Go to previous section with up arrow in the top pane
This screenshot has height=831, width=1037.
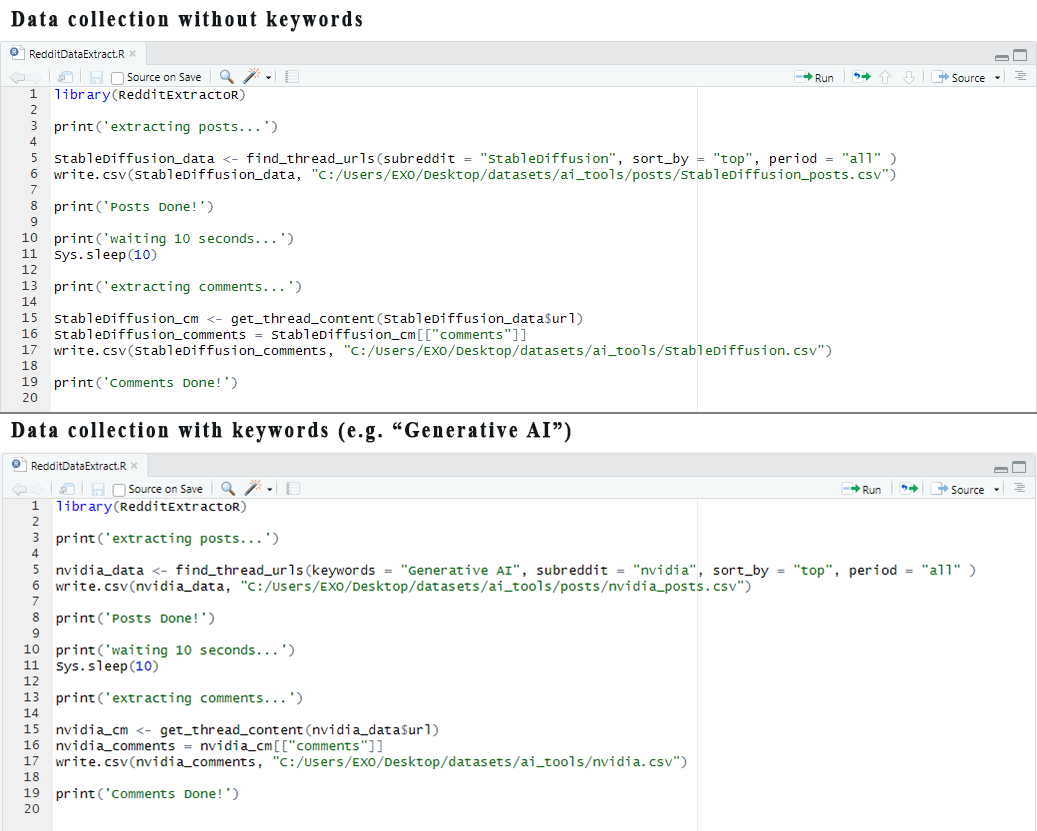tap(885, 77)
